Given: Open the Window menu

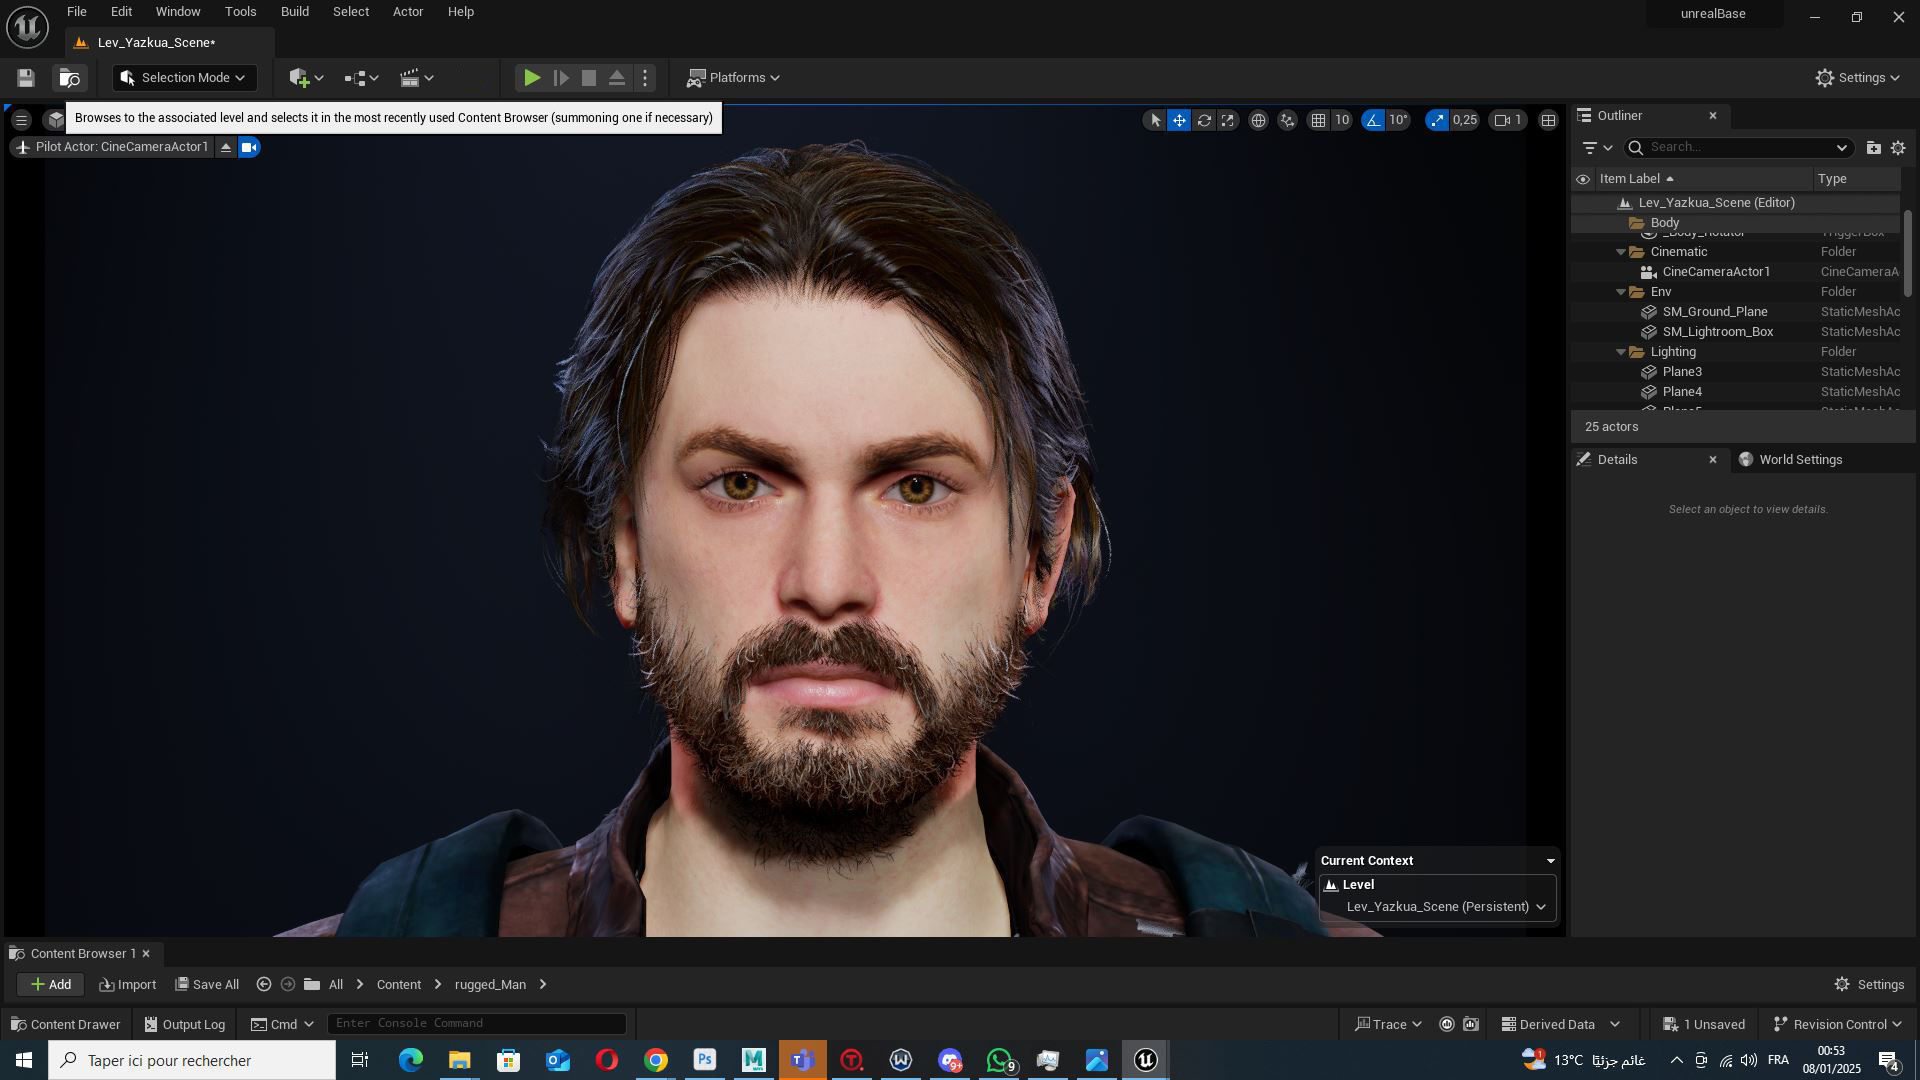Looking at the screenshot, I should coord(178,12).
